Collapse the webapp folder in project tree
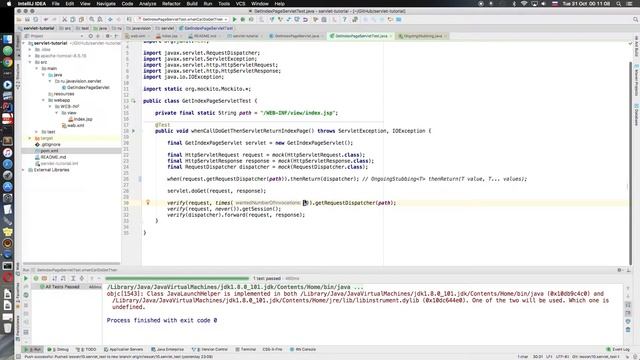The height and width of the screenshot is (360, 640). [43, 100]
